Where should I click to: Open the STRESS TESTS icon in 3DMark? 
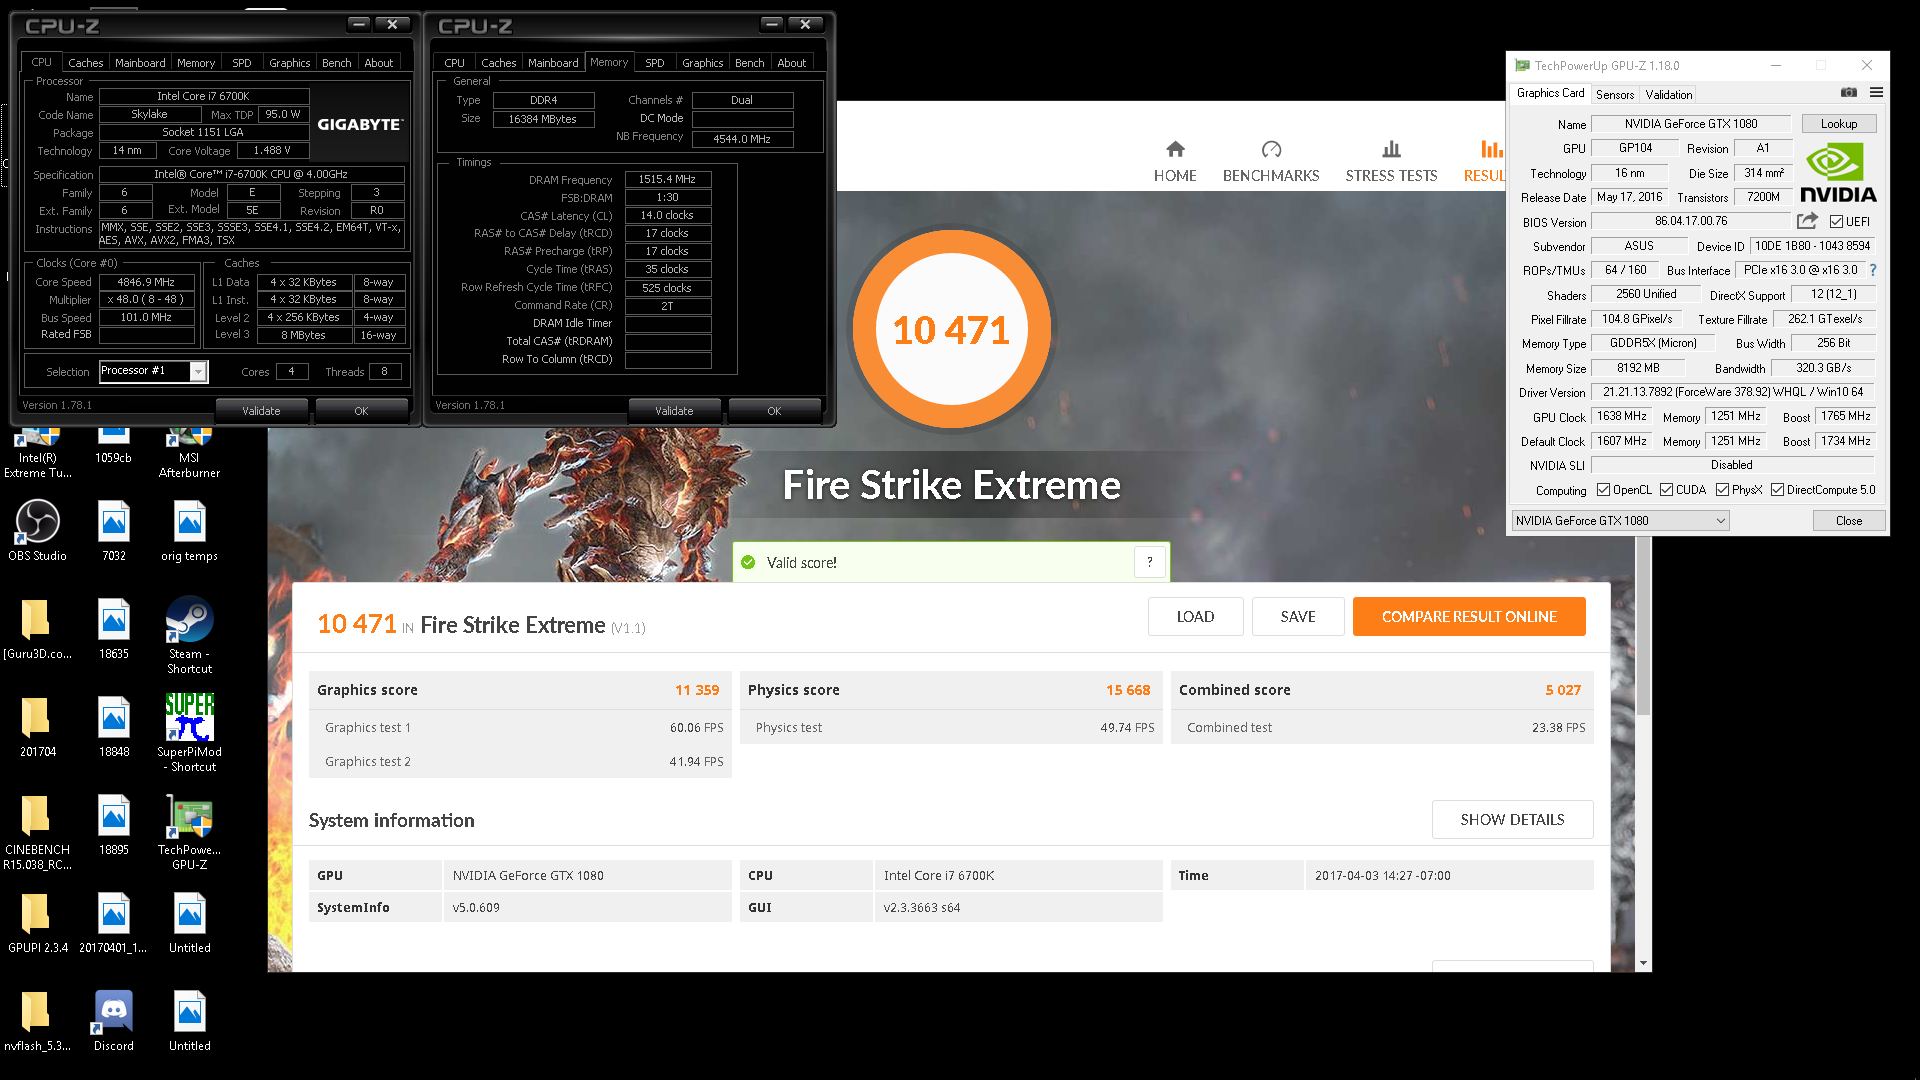click(1391, 149)
